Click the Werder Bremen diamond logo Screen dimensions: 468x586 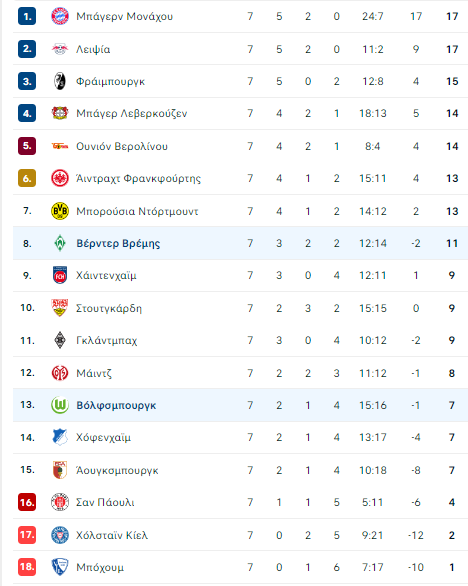click(x=60, y=243)
